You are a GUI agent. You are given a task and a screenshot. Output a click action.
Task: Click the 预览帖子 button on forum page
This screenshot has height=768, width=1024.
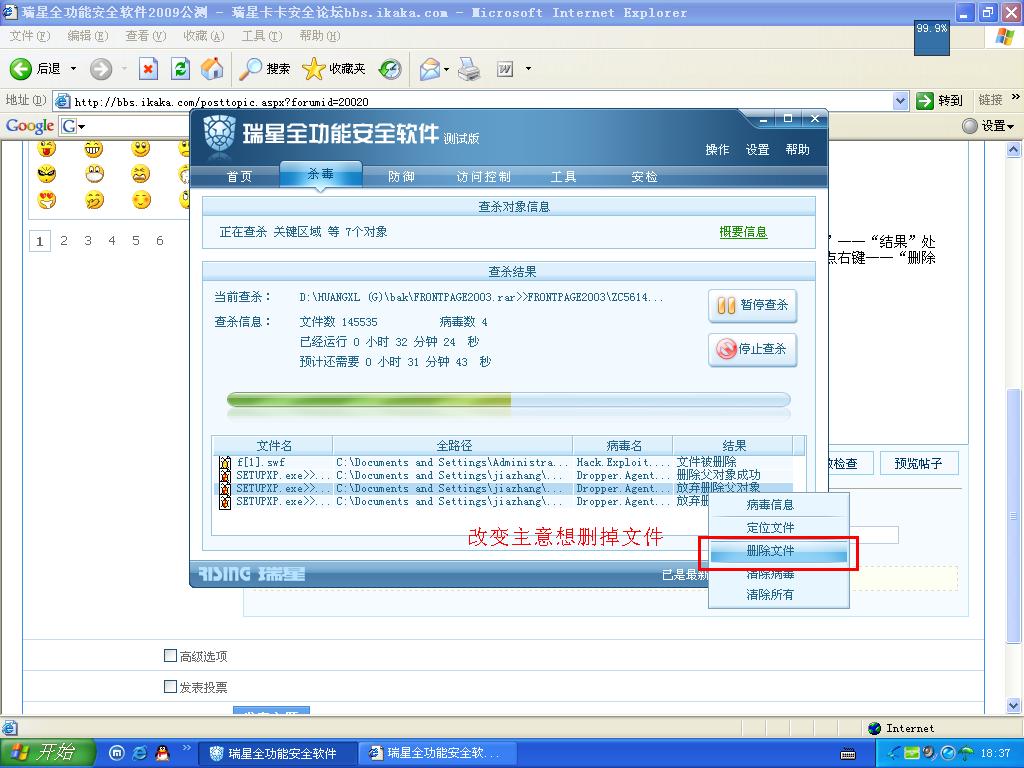tap(918, 464)
